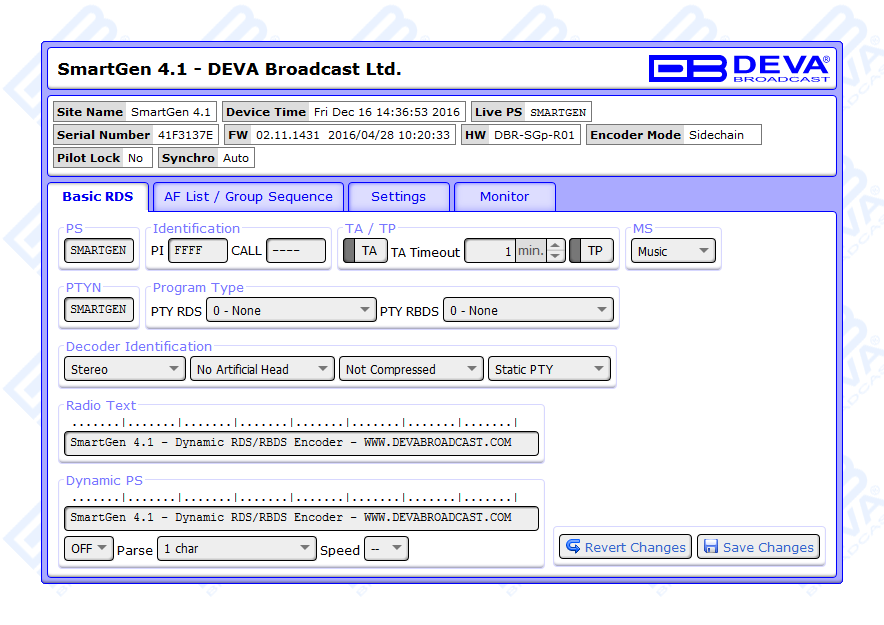Switch to the Monitor tab

tap(504, 197)
